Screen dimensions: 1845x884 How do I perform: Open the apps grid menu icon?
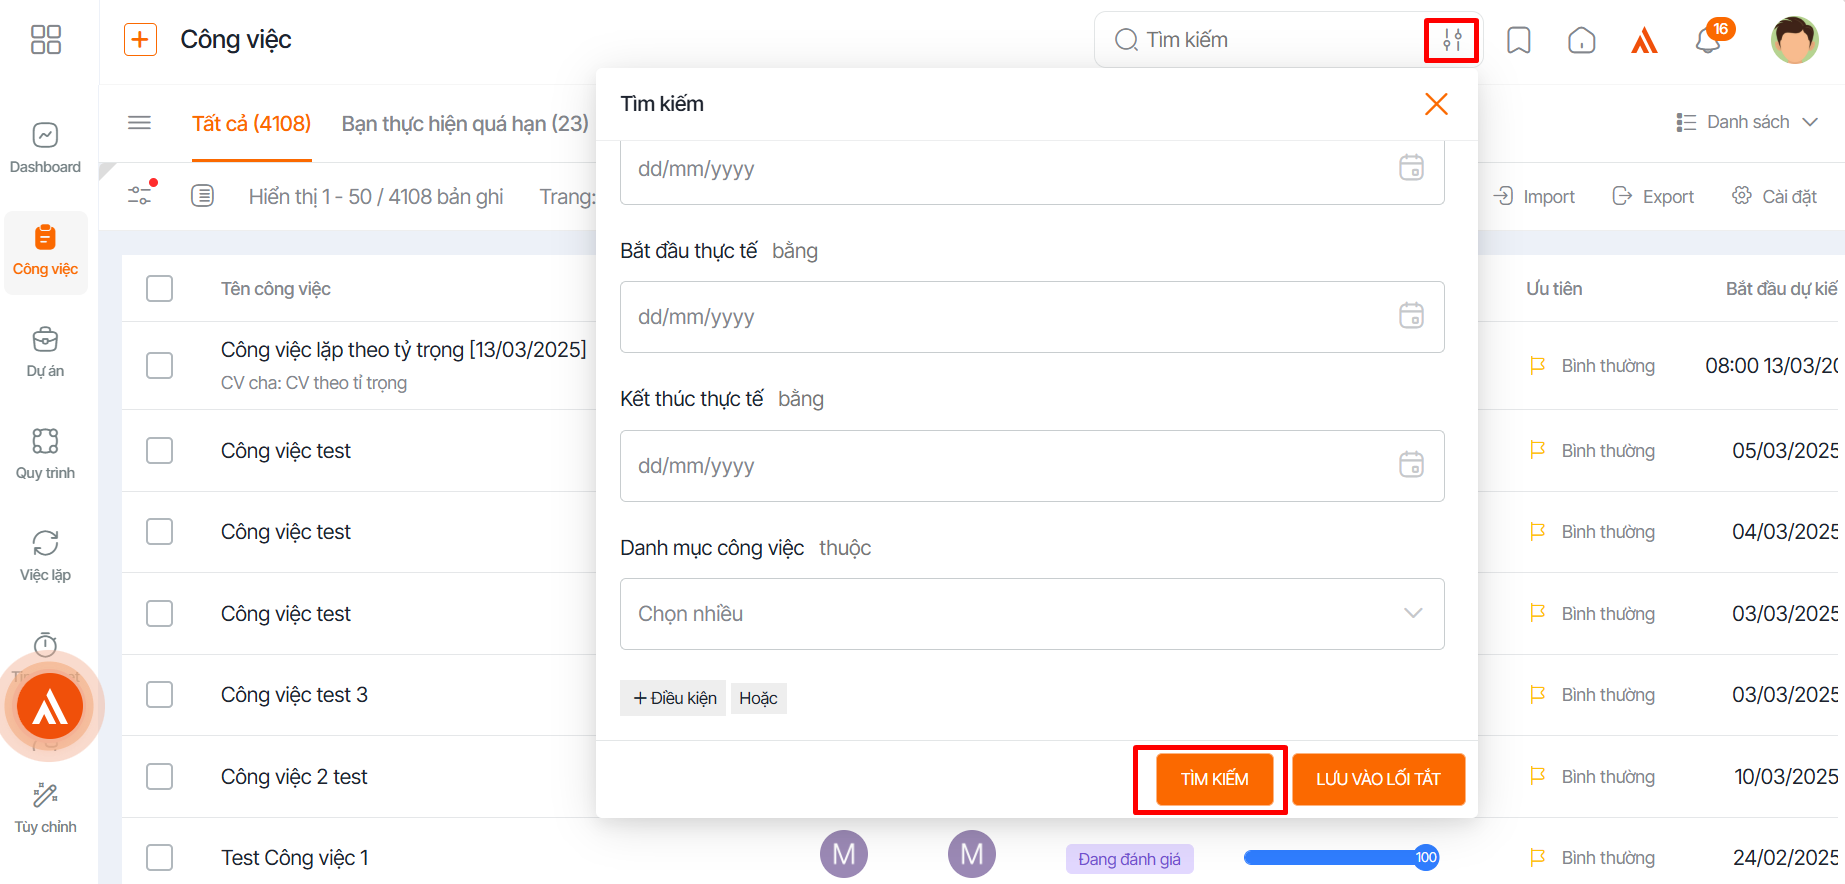pyautogui.click(x=46, y=40)
